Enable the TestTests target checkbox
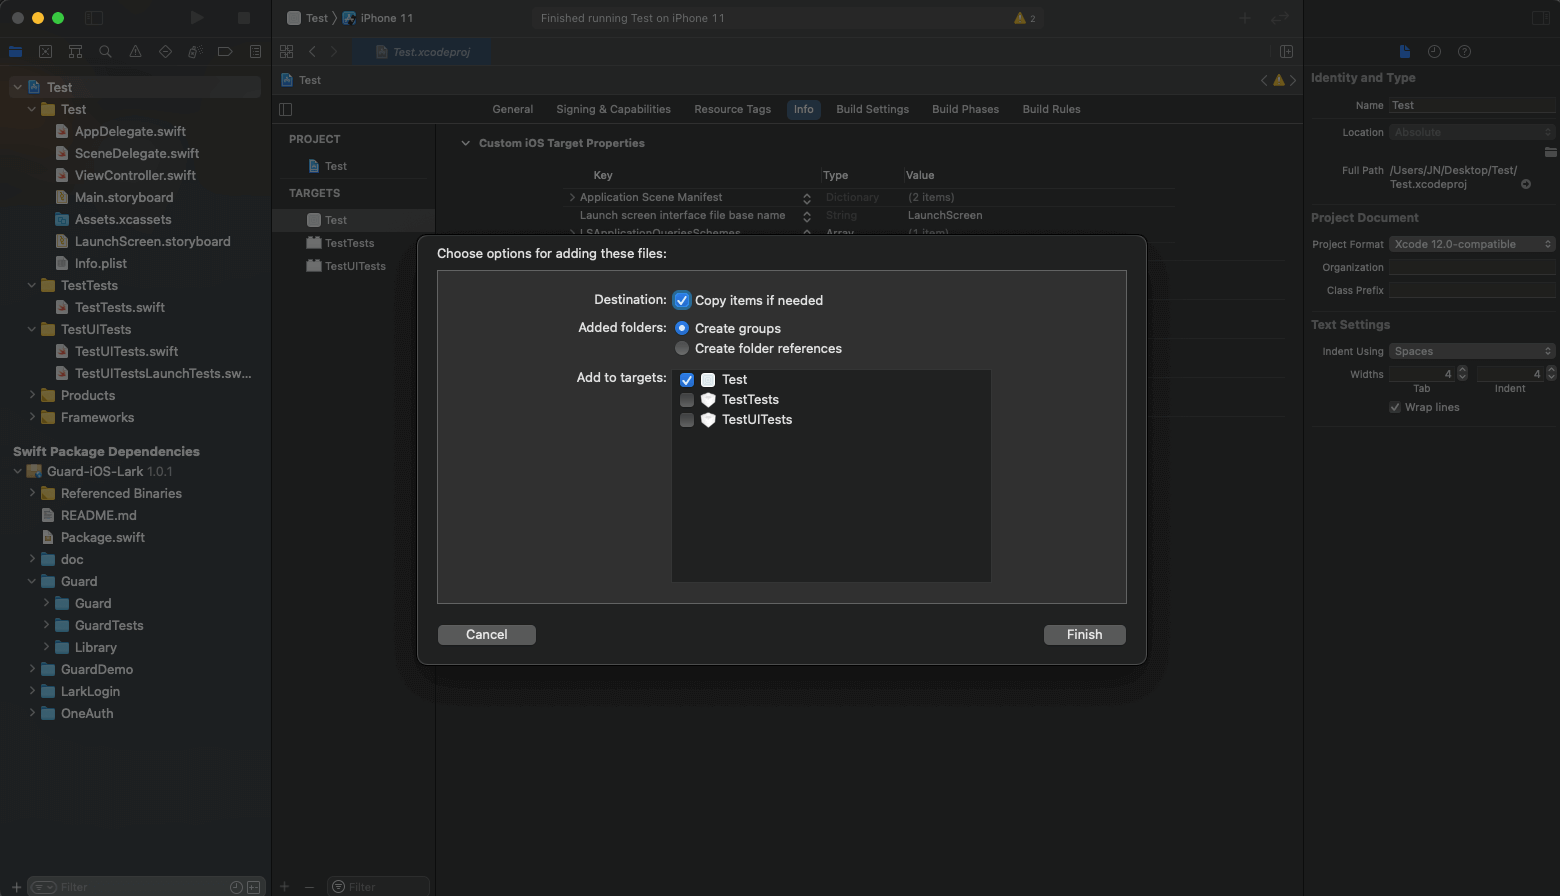 (x=687, y=400)
